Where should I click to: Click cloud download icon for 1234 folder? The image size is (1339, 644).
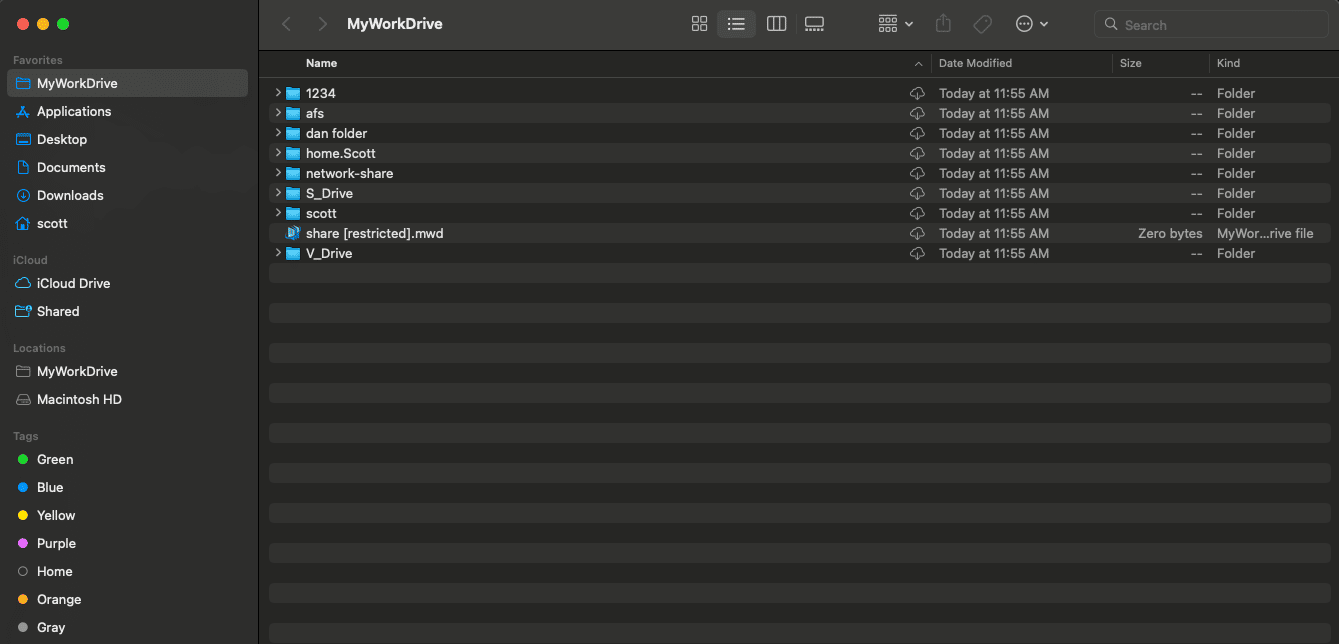[917, 93]
